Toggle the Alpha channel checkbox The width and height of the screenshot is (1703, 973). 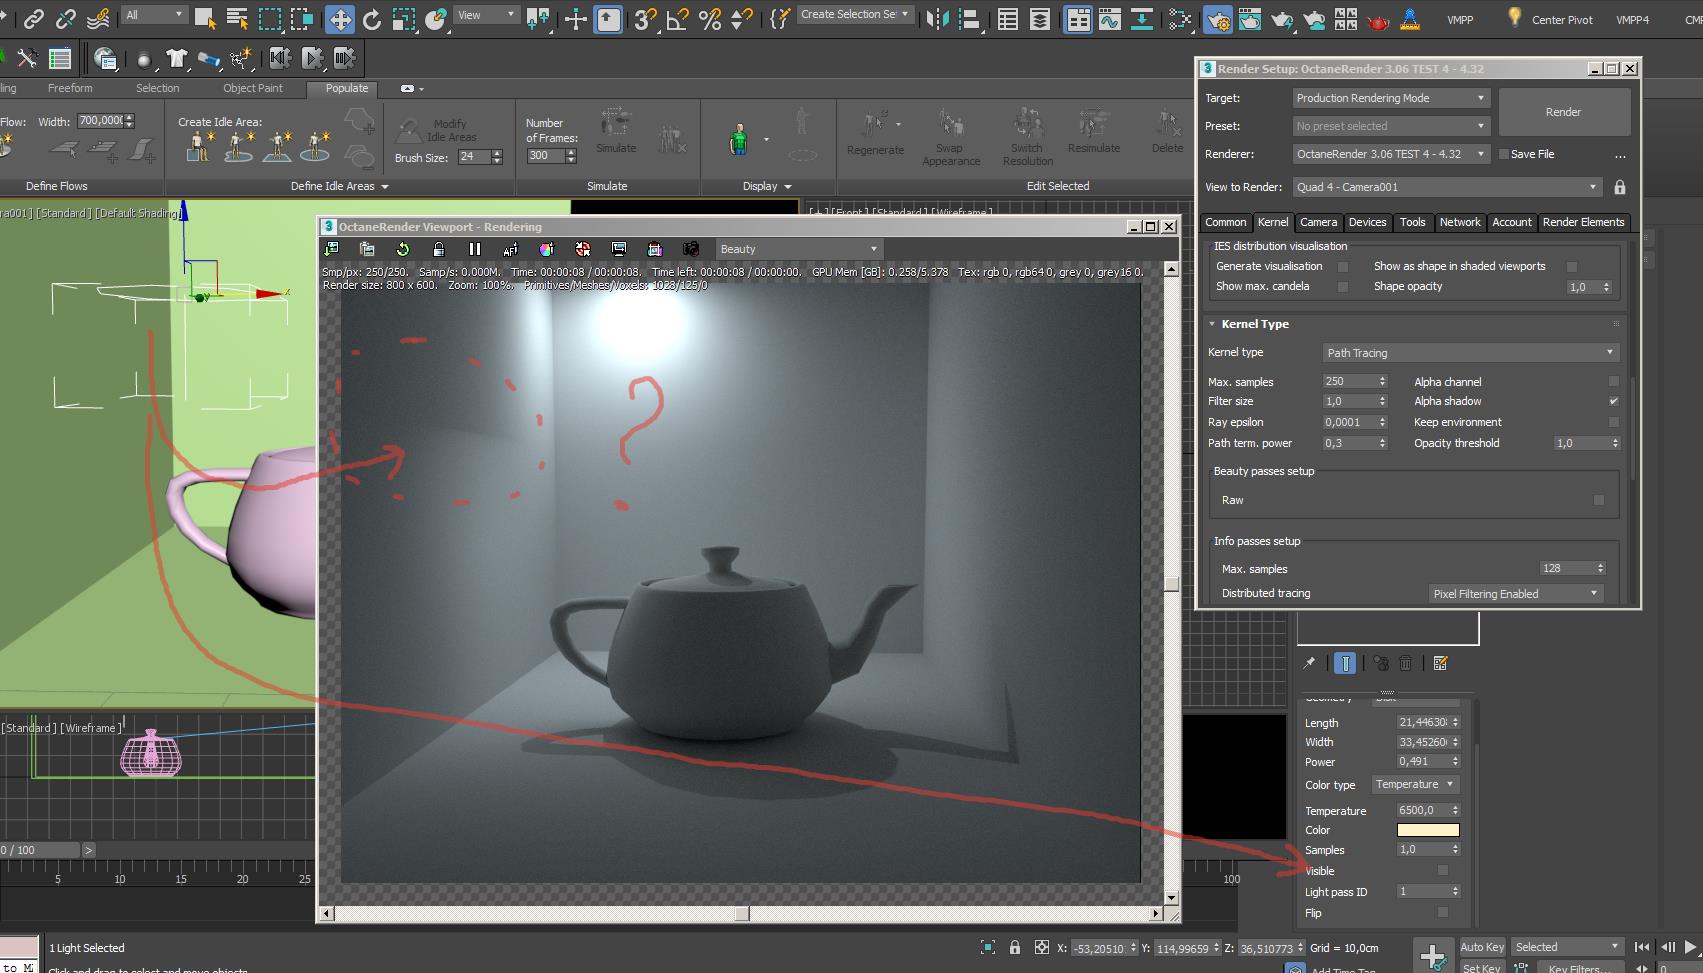click(x=1613, y=381)
